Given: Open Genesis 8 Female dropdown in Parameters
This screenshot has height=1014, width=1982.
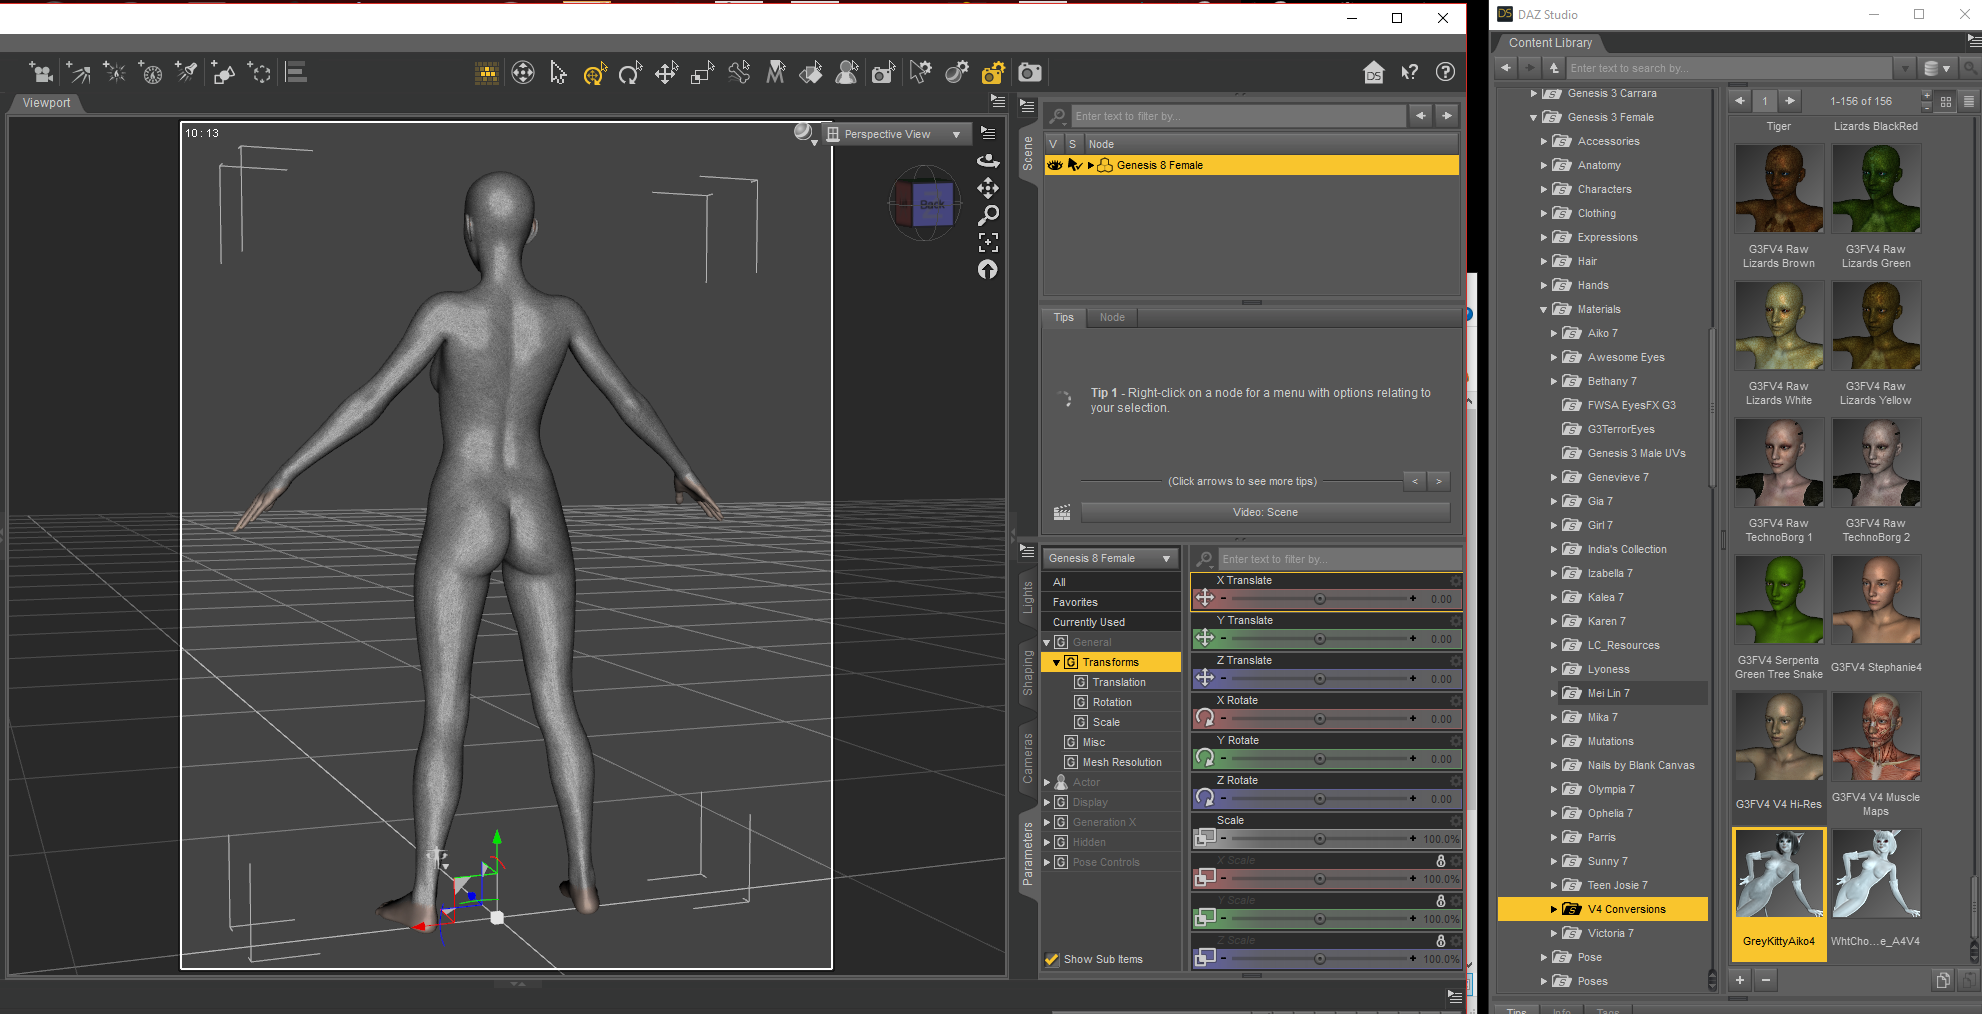Looking at the screenshot, I should click(x=1110, y=558).
